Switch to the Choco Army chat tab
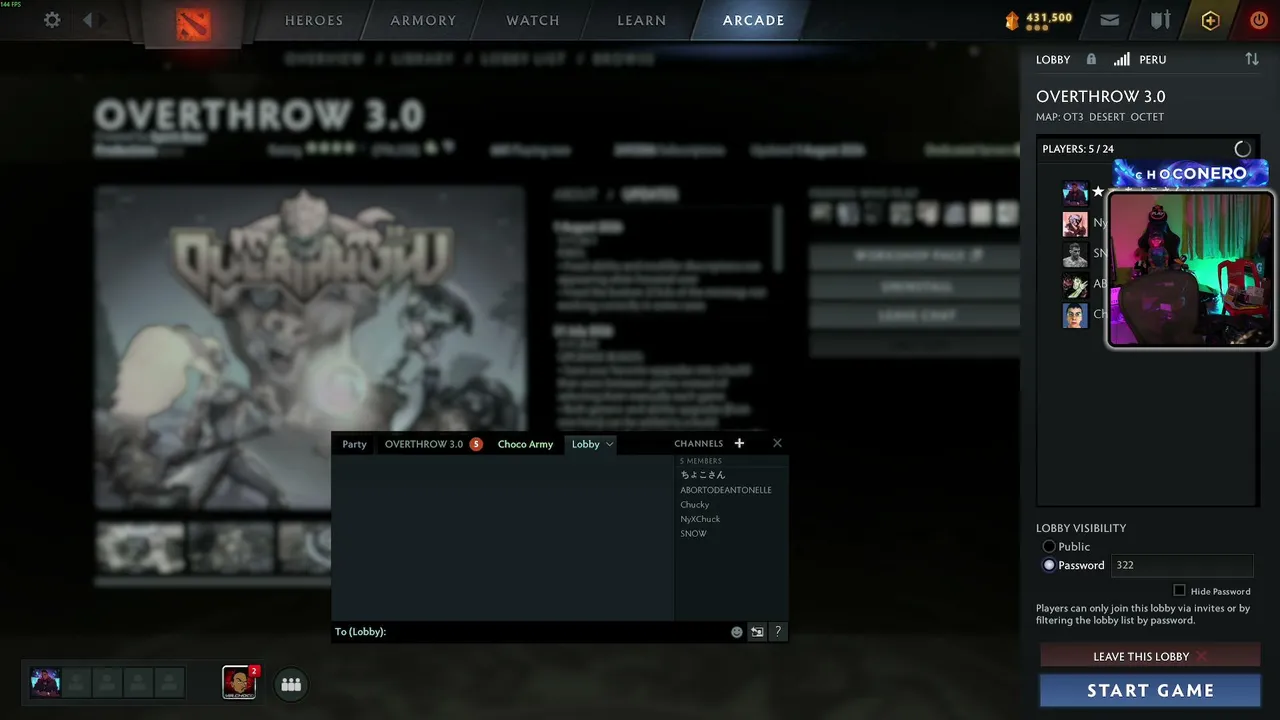The width and height of the screenshot is (1280, 720). pyautogui.click(x=525, y=444)
